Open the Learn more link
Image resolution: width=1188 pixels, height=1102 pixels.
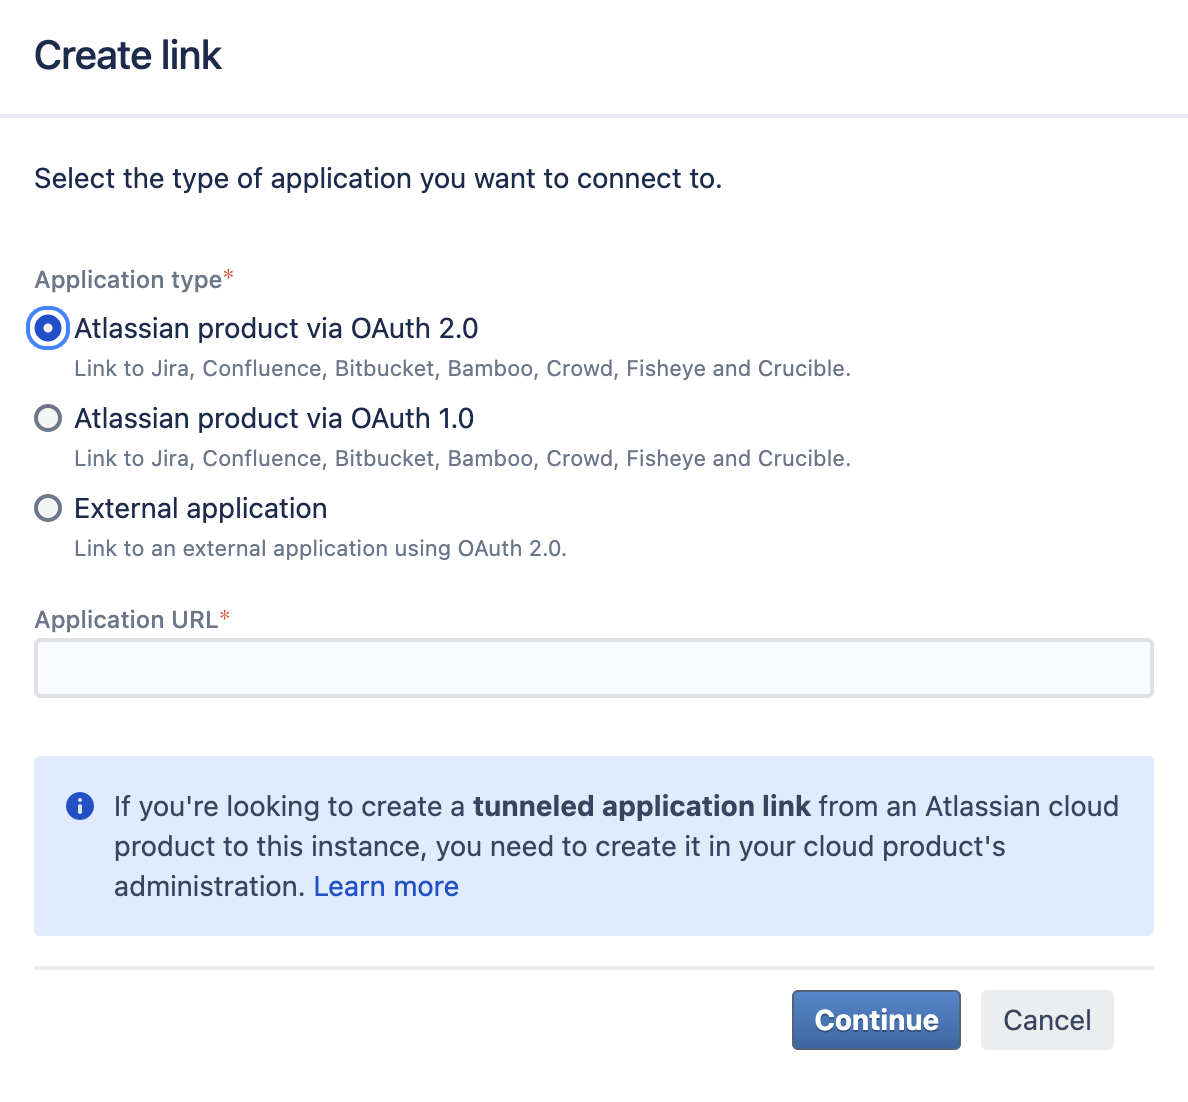tap(386, 886)
